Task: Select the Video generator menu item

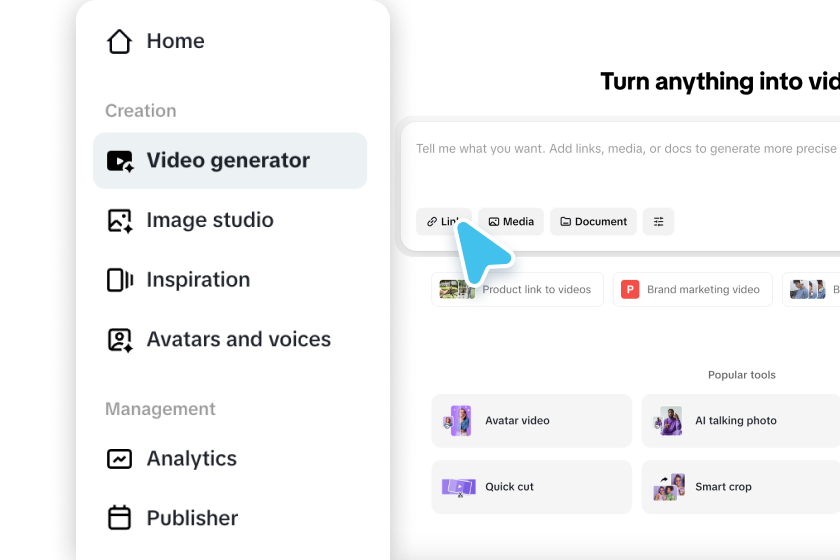Action: pos(230,161)
